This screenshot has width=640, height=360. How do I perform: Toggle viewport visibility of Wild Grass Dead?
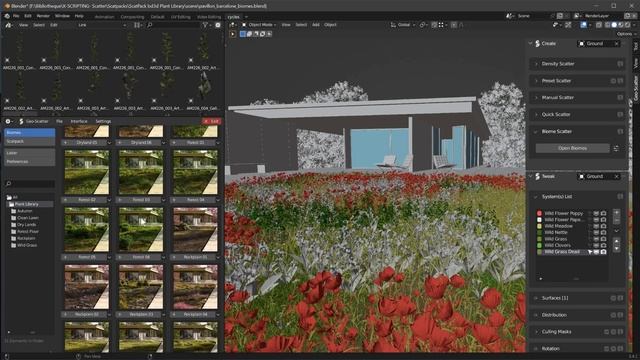[596, 252]
